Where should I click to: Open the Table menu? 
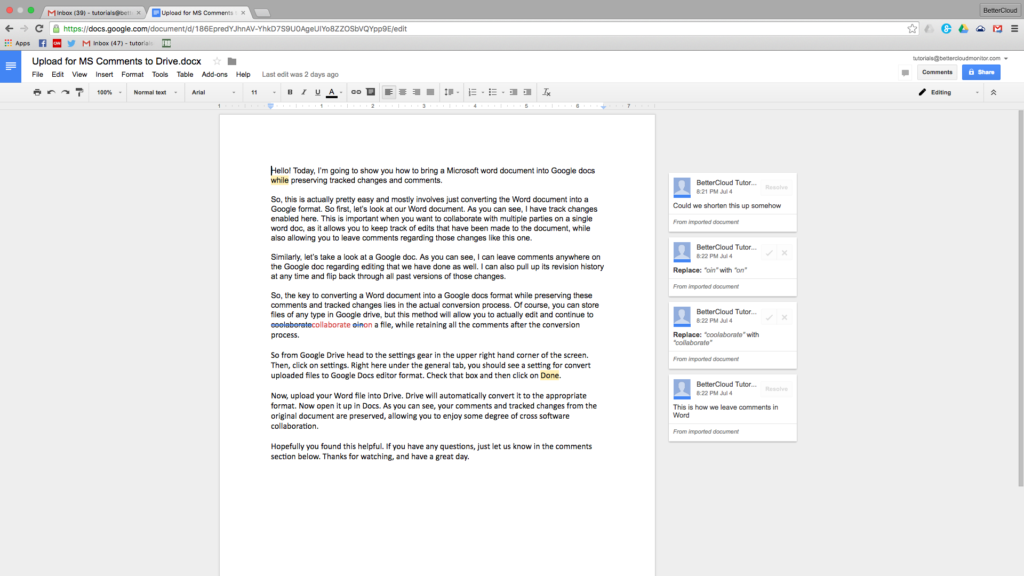pyautogui.click(x=185, y=74)
